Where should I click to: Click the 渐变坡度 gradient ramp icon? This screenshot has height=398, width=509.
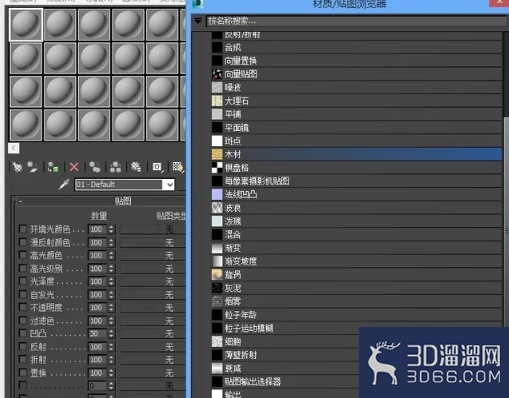217,261
